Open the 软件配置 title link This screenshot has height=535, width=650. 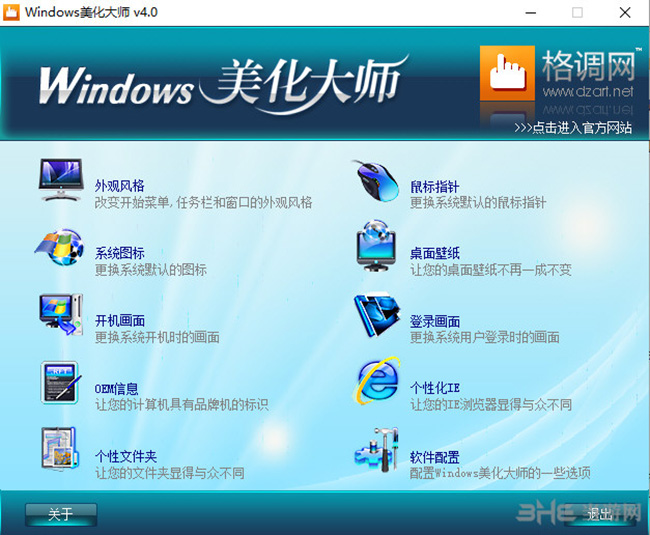434,458
